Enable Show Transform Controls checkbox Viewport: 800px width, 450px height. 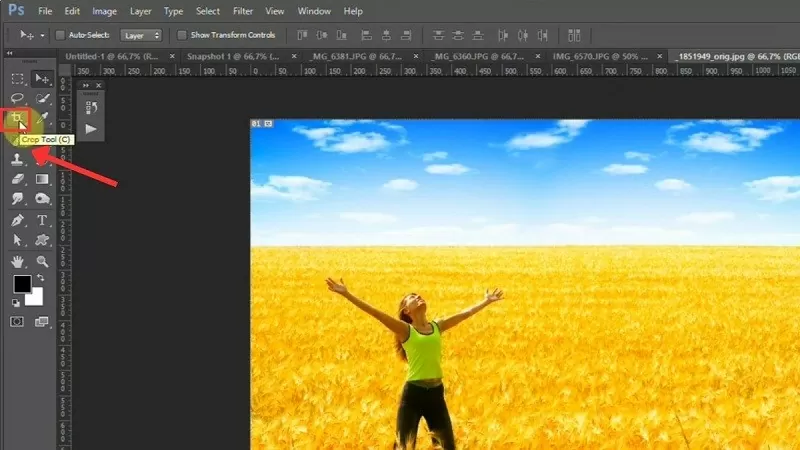click(181, 35)
